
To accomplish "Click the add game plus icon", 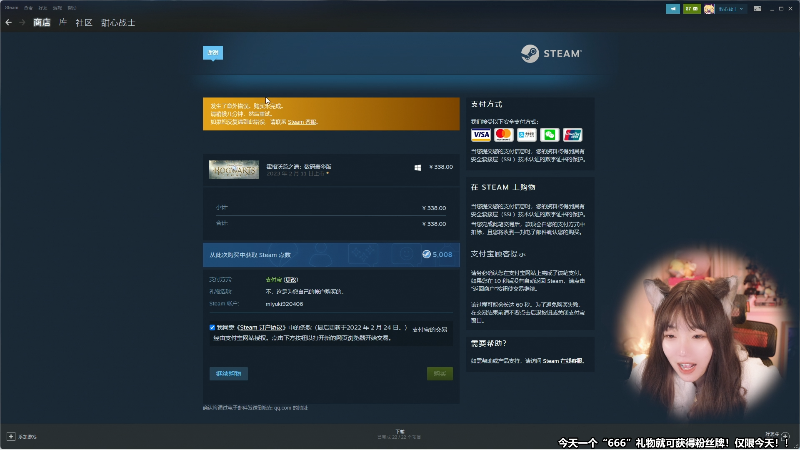I will (x=11, y=437).
